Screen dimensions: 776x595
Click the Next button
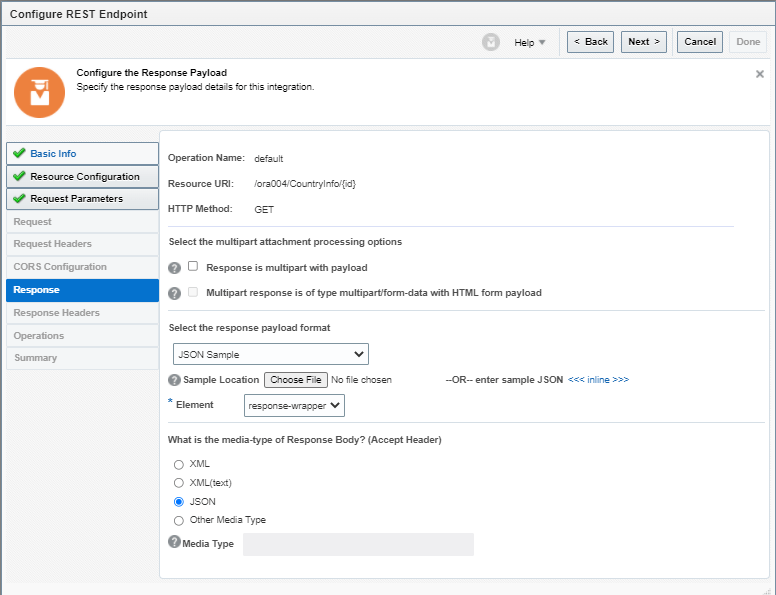pyautogui.click(x=645, y=42)
